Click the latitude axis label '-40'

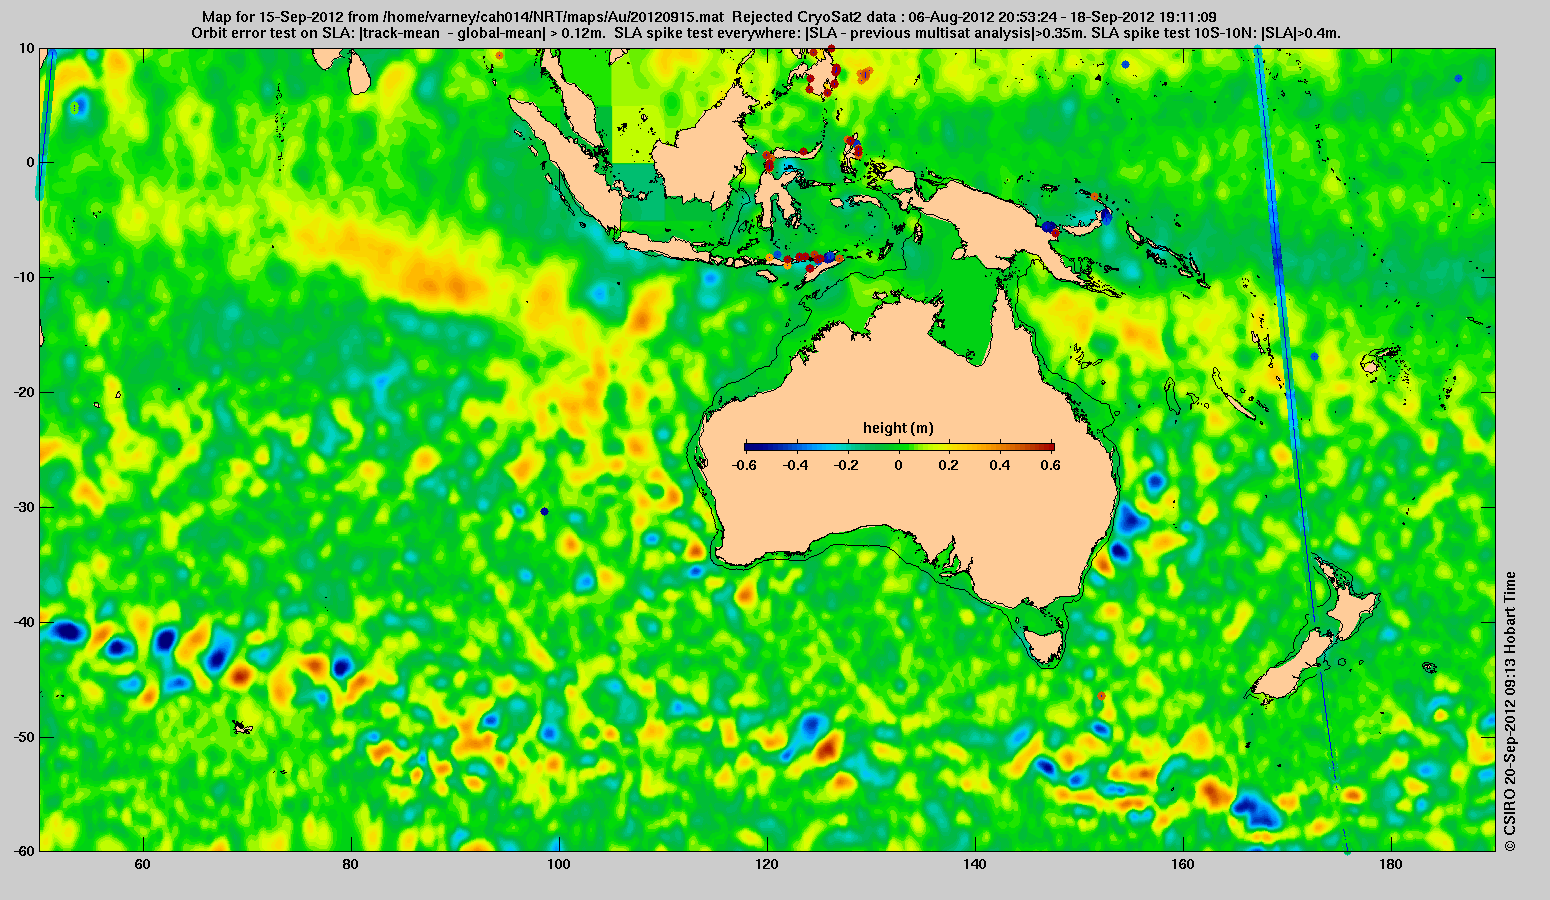(x=23, y=622)
